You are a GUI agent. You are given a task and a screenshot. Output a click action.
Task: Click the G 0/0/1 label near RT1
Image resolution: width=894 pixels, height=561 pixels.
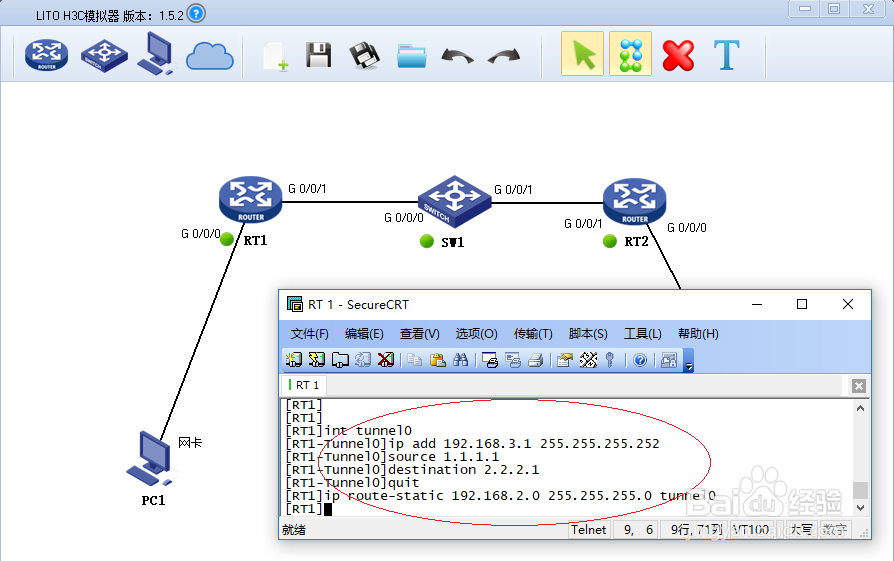(x=307, y=189)
